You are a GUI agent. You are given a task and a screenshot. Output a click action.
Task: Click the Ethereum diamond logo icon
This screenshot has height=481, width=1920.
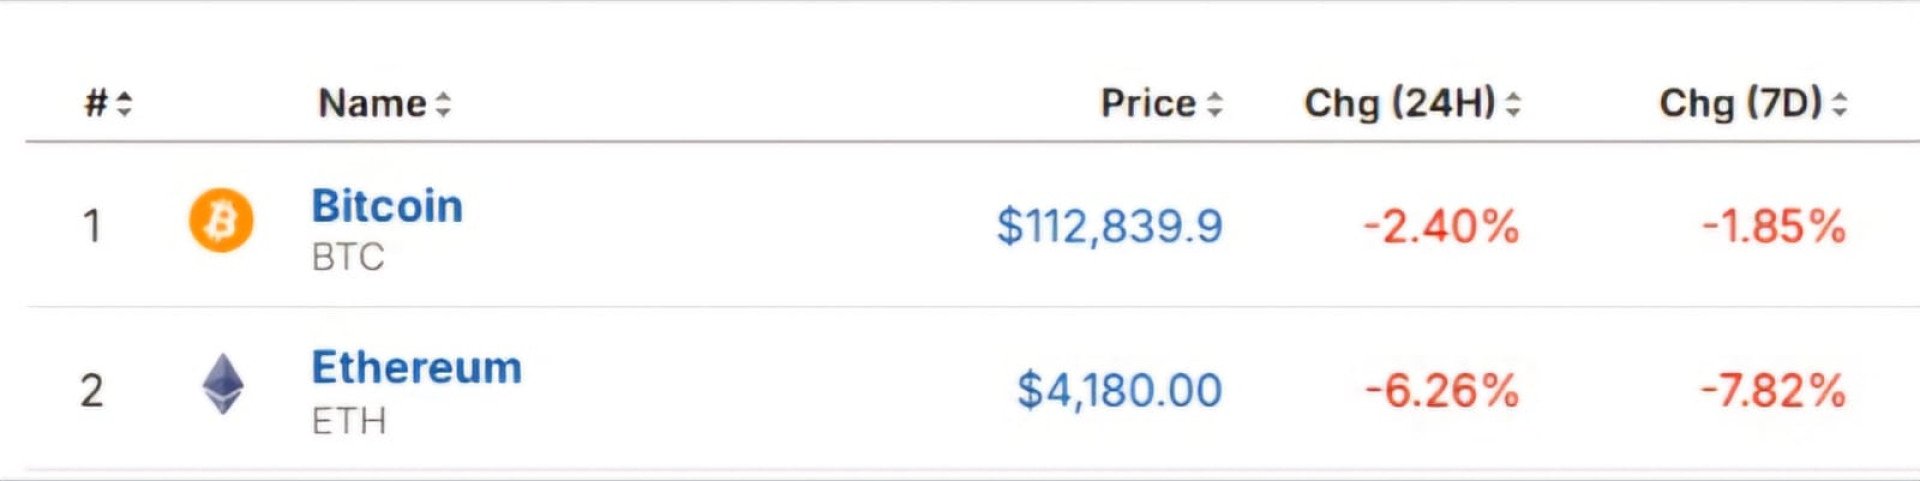click(223, 384)
